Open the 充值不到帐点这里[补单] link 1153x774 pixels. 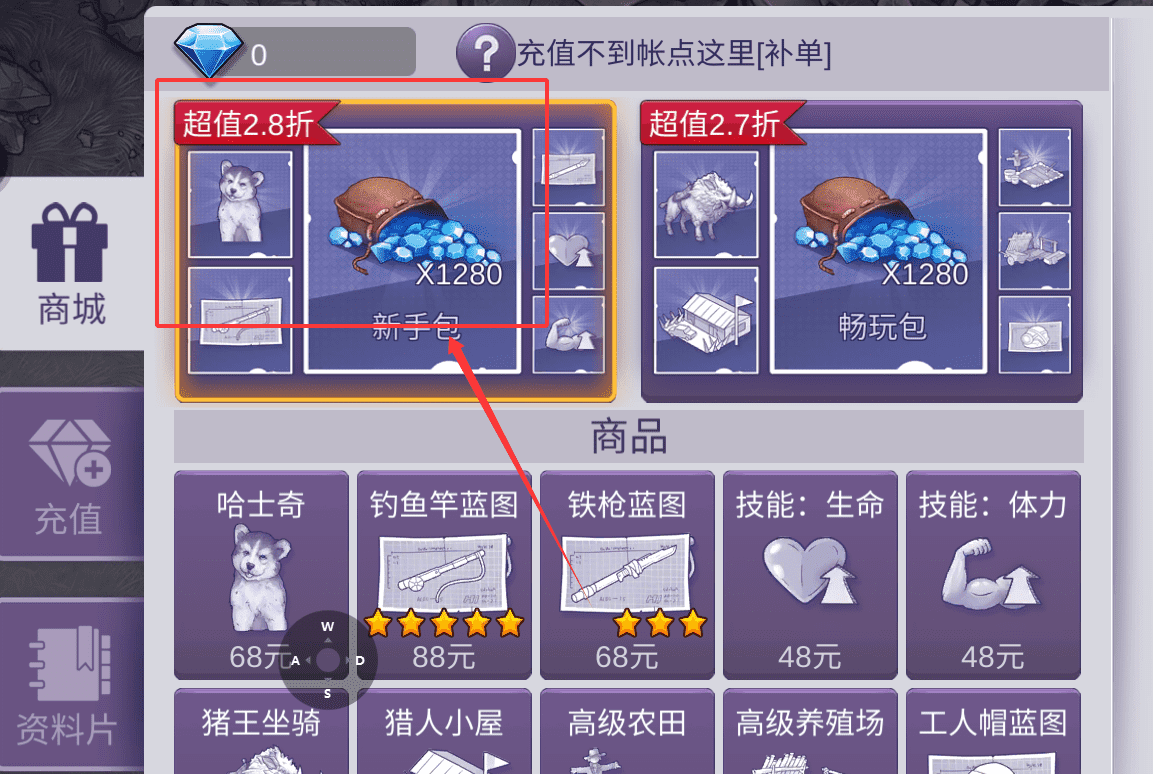point(674,54)
